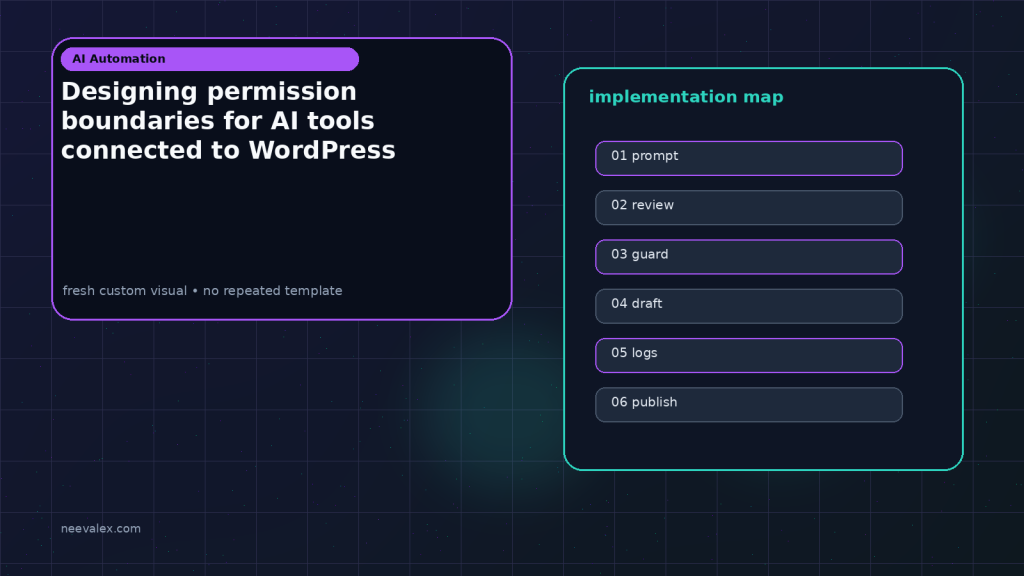Click 'fresh custom visual • no repeated template' text
Viewport: 1024px width, 576px height.
202,291
